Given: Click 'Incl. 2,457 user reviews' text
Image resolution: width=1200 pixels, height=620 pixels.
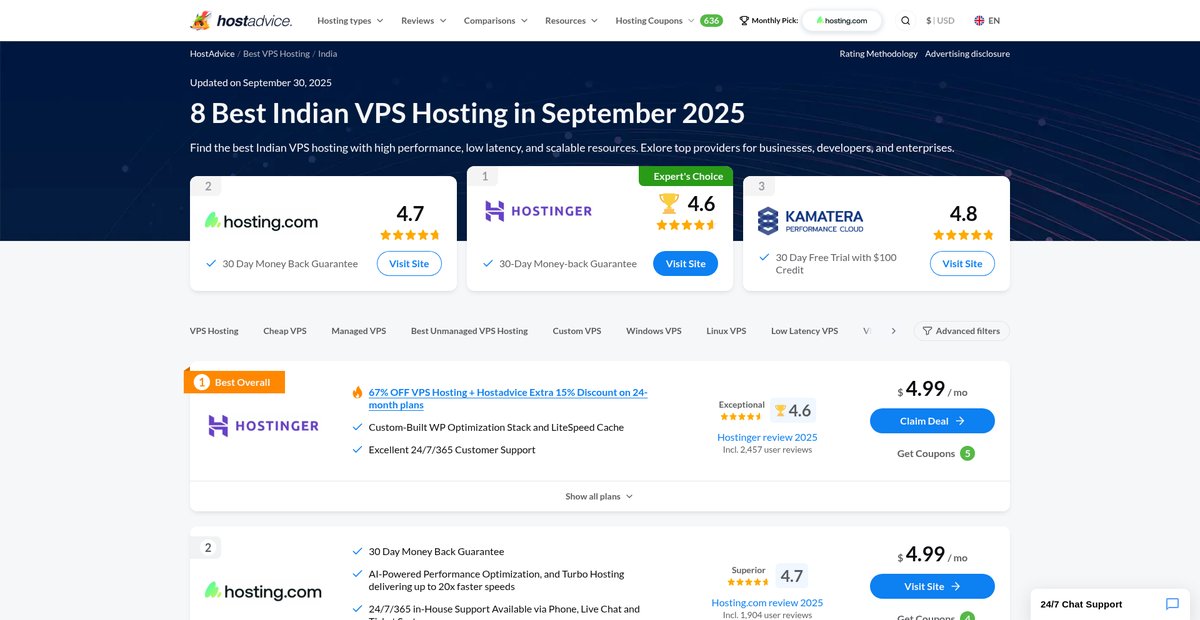Looking at the screenshot, I should (x=767, y=450).
